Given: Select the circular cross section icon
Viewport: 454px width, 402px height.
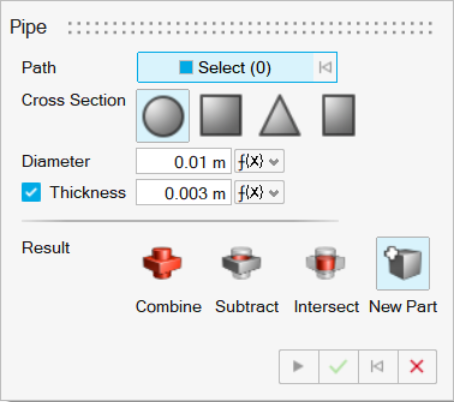Looking at the screenshot, I should [x=163, y=116].
